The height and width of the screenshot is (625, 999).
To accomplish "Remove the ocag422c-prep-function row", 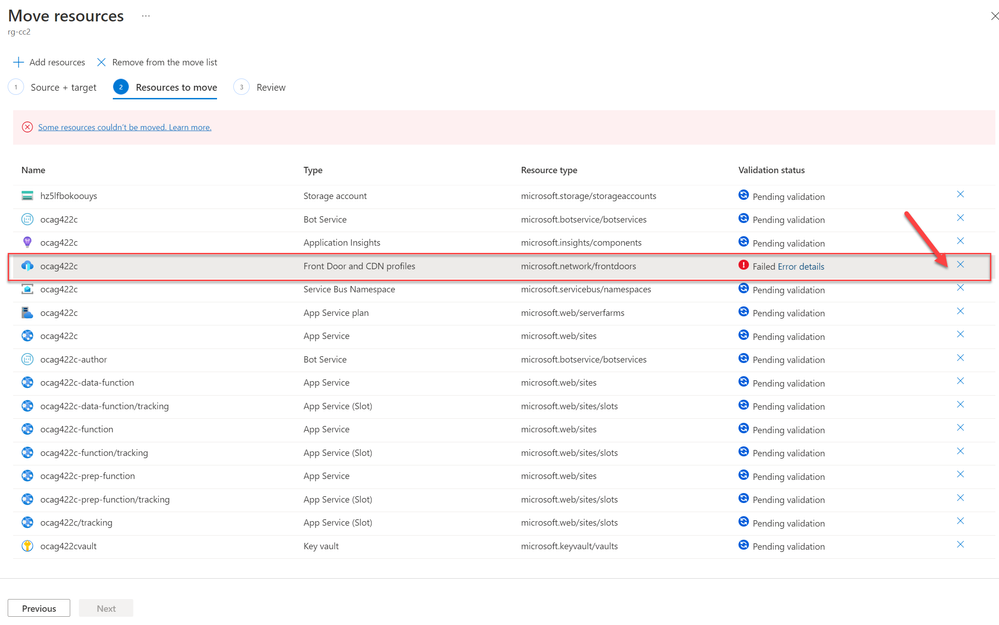I will pos(960,475).
